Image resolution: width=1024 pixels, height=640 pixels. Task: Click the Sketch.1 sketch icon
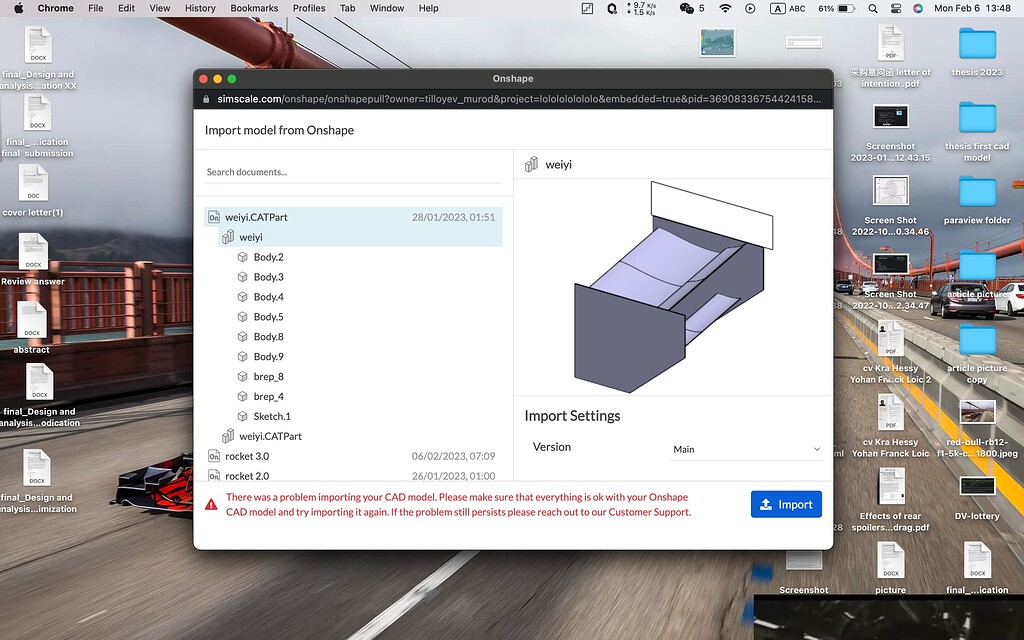coord(241,416)
